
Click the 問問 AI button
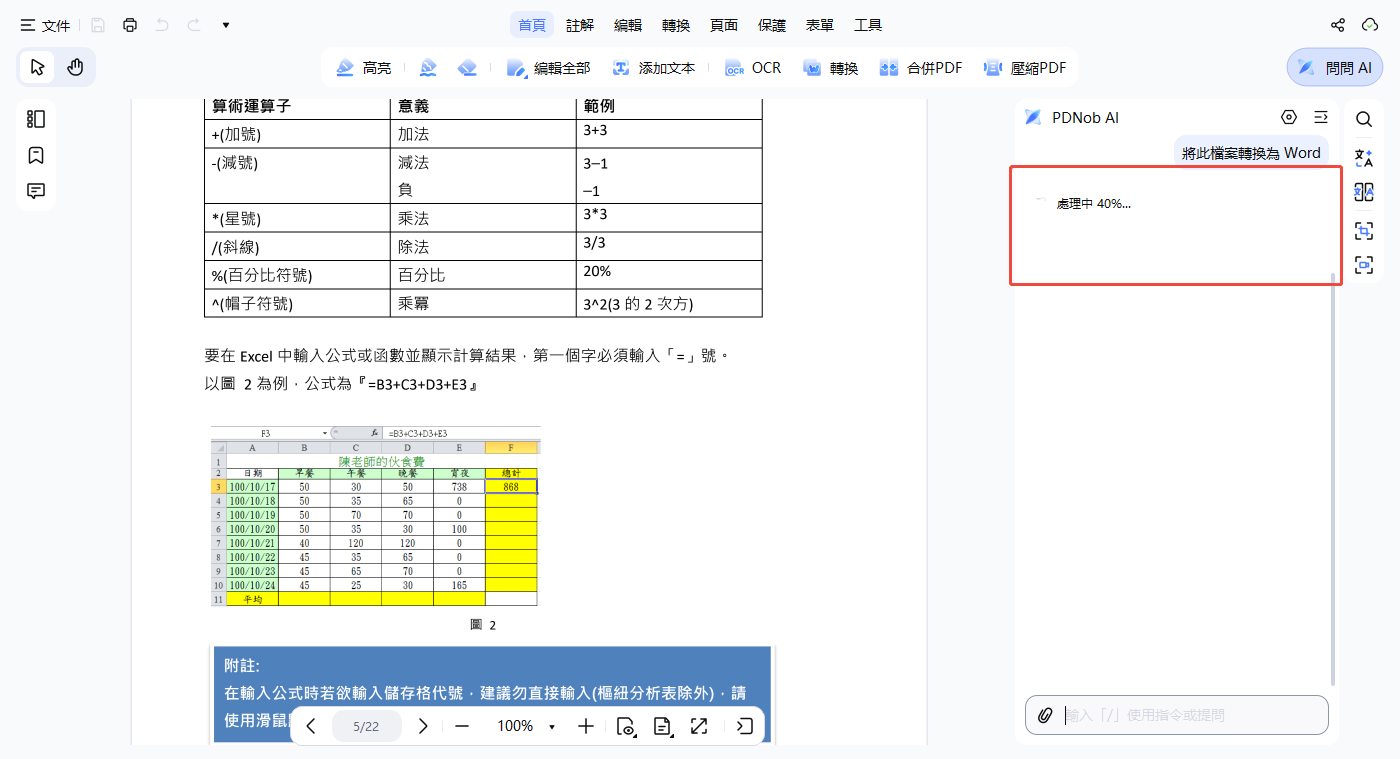point(1335,68)
